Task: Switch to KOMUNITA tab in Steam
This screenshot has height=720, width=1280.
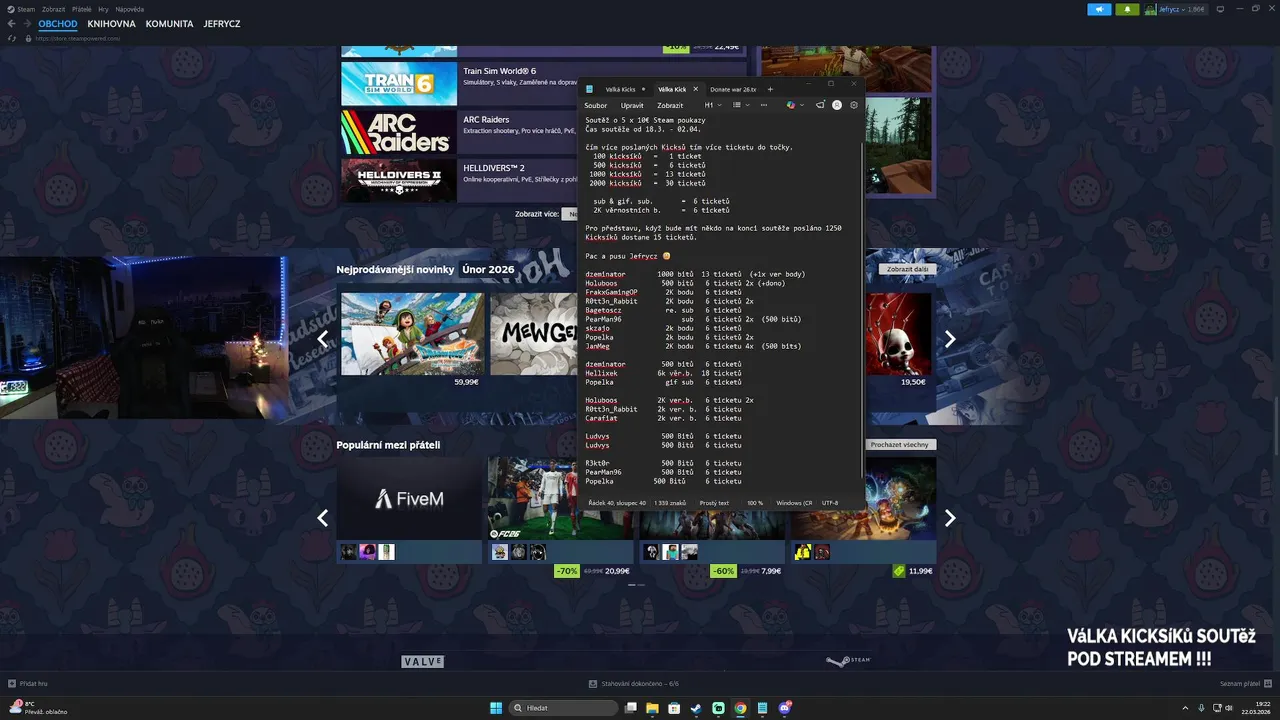Action: 169,23
